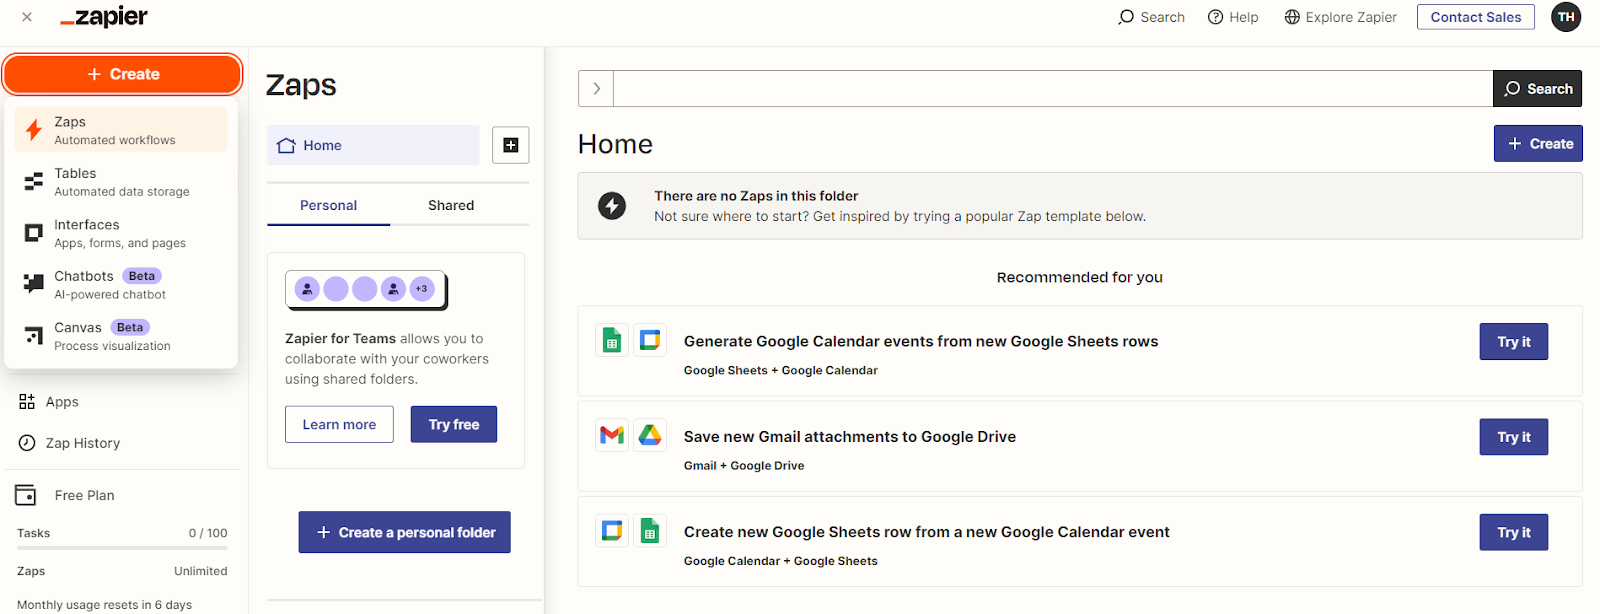1600x614 pixels.
Task: Select Tables Automated data storage in the menu
Action: click(x=121, y=181)
